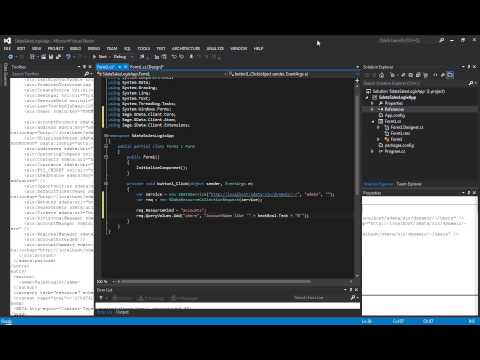Collapse the project node in Solution Explorer
Screen dimensions: 480x360
367,97
